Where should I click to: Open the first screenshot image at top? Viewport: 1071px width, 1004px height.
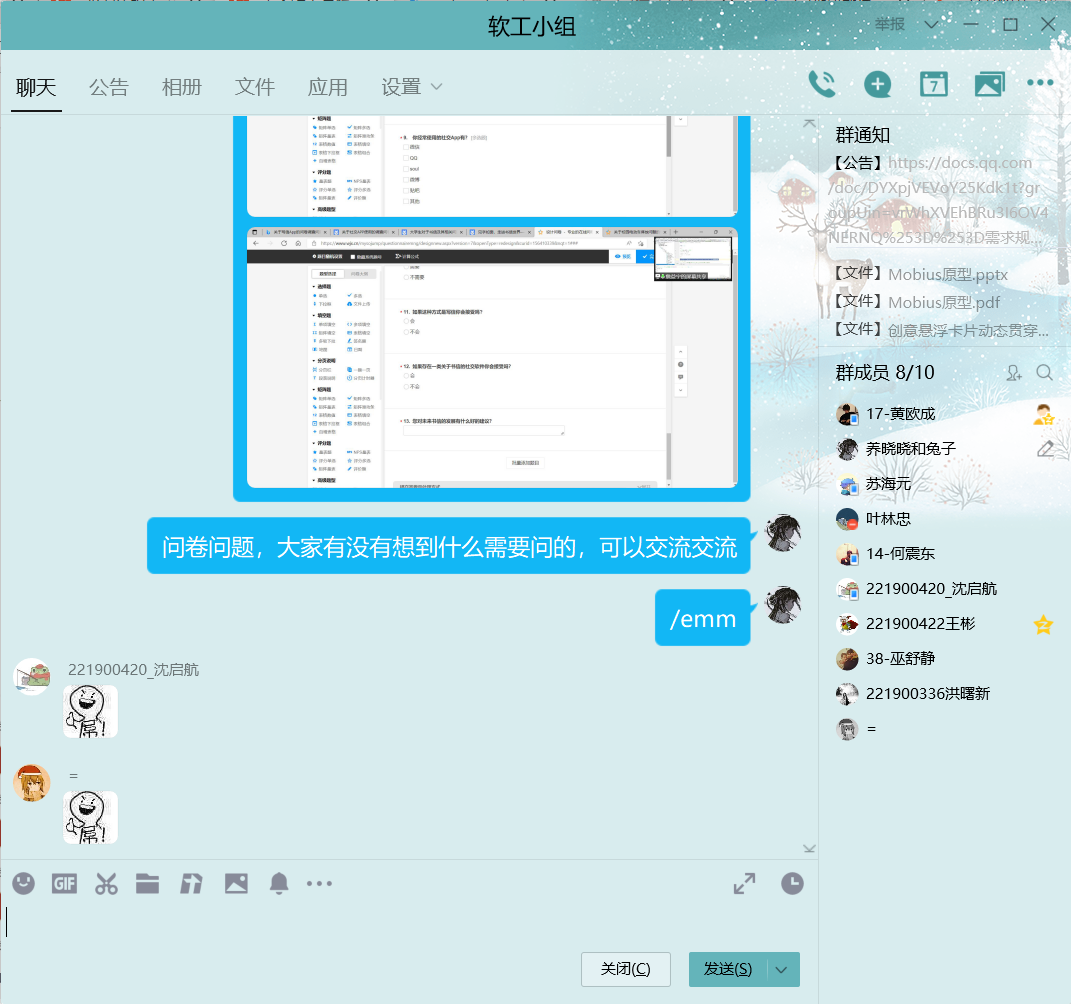click(x=492, y=166)
